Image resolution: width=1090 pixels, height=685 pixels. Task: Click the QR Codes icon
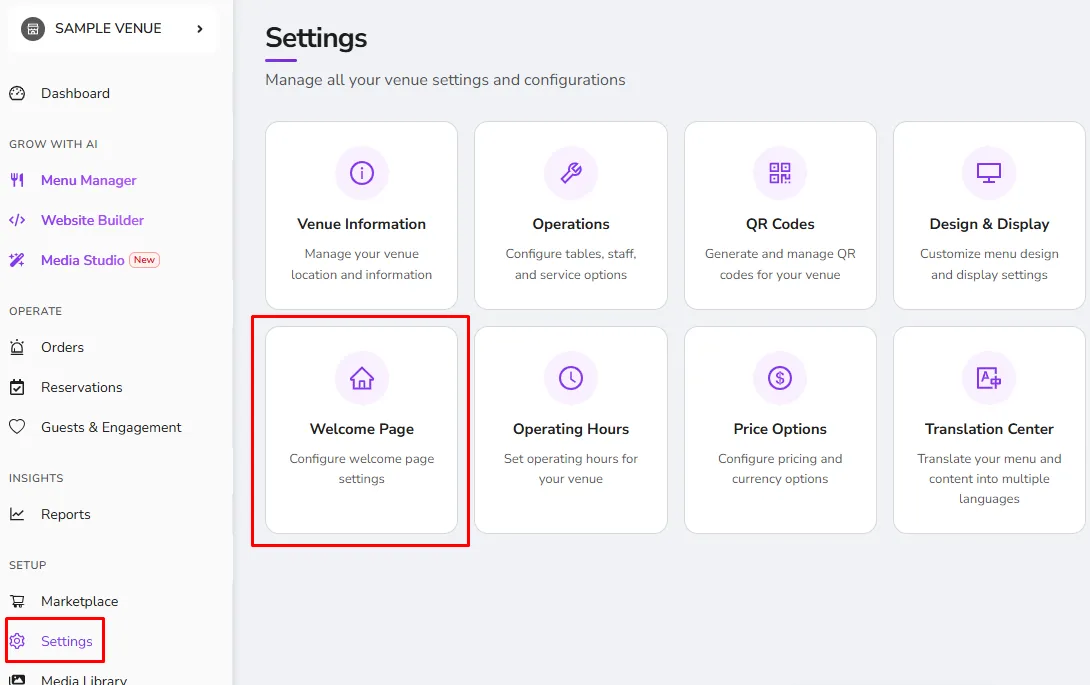click(x=780, y=172)
